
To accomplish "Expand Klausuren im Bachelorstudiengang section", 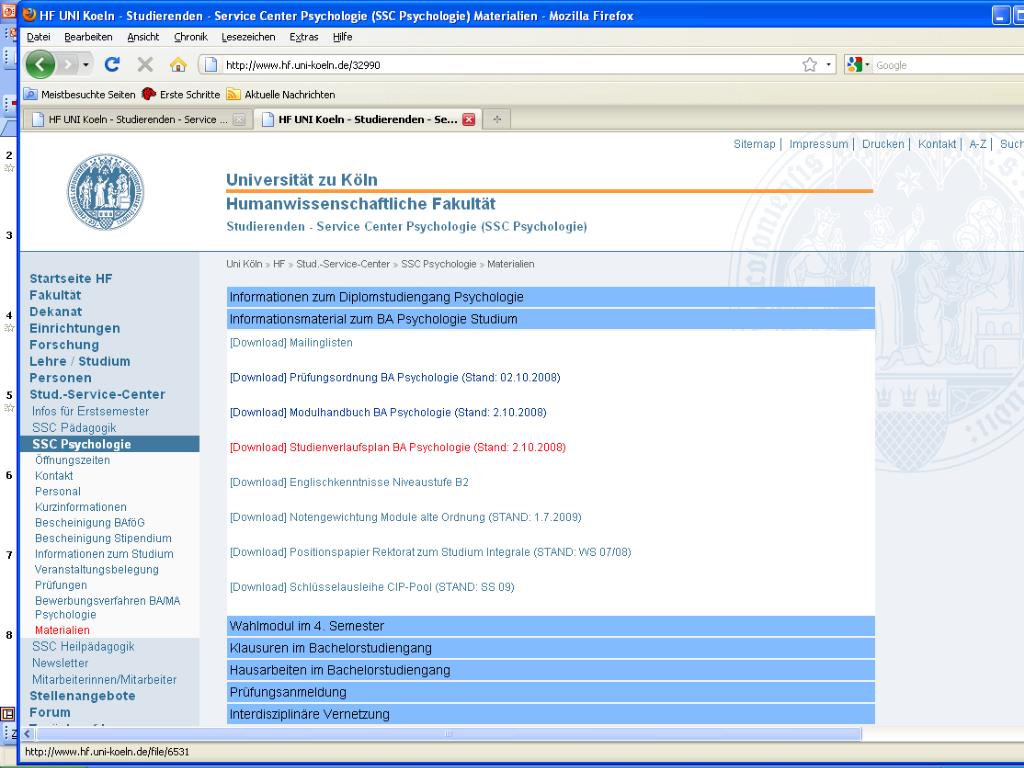I will [551, 648].
